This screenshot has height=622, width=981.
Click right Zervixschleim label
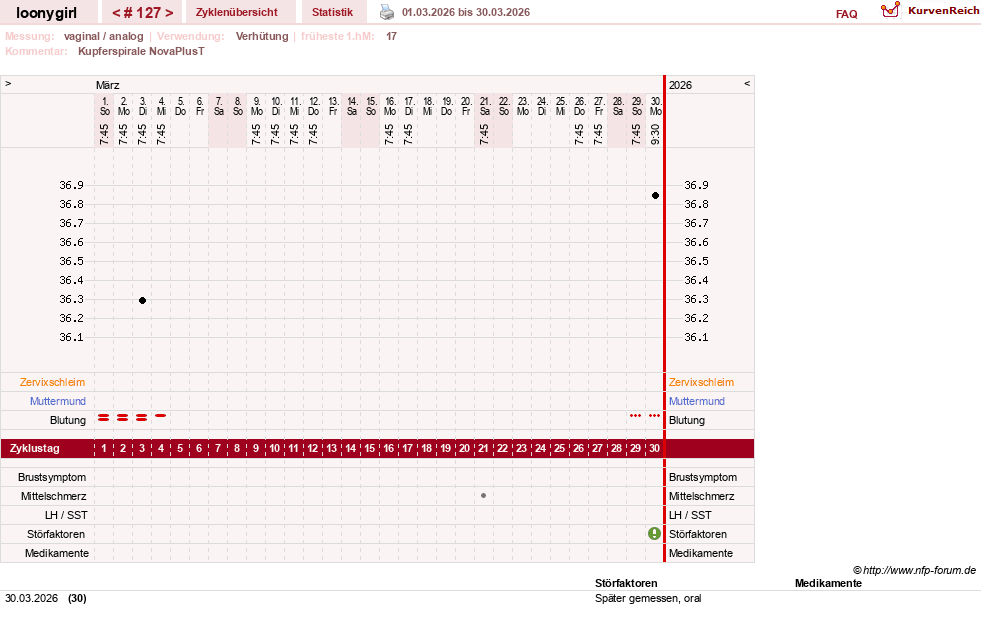point(701,382)
